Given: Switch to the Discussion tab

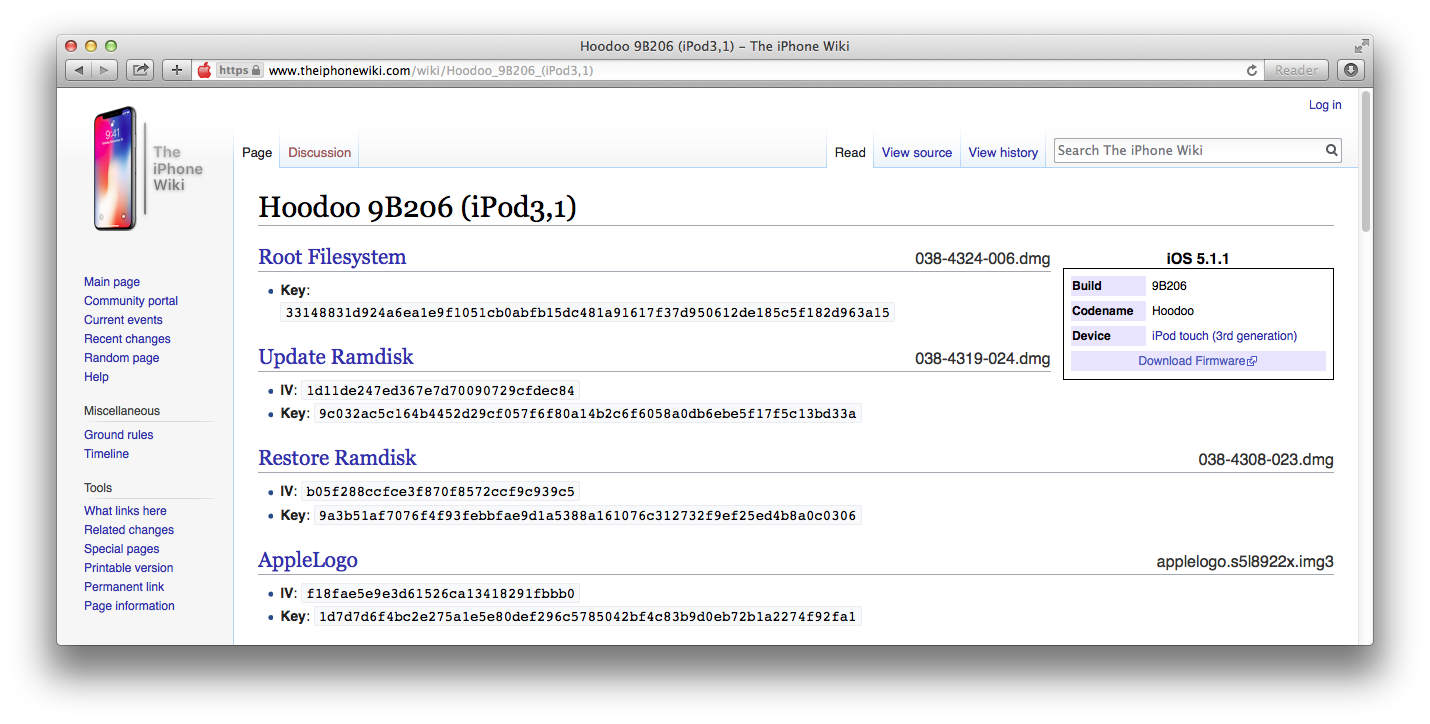Looking at the screenshot, I should [319, 152].
